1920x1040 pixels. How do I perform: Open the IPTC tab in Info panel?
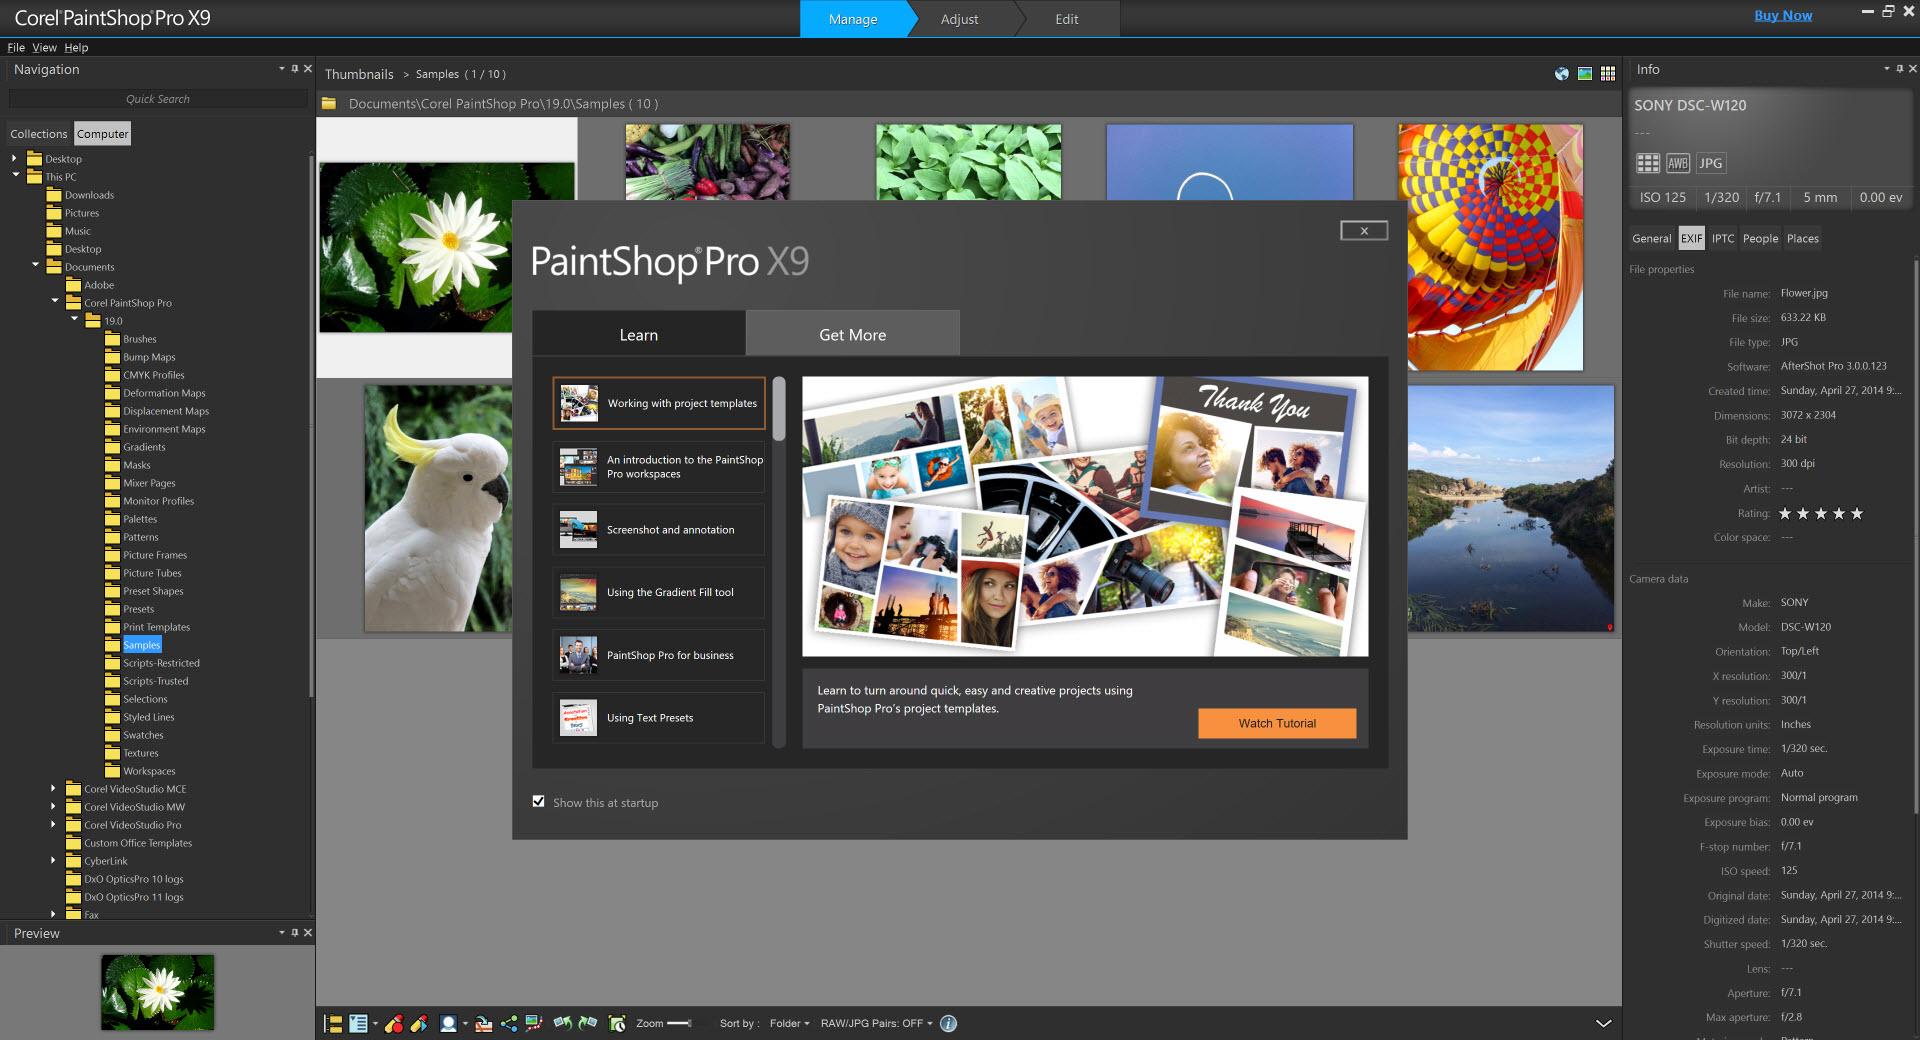pos(1722,238)
